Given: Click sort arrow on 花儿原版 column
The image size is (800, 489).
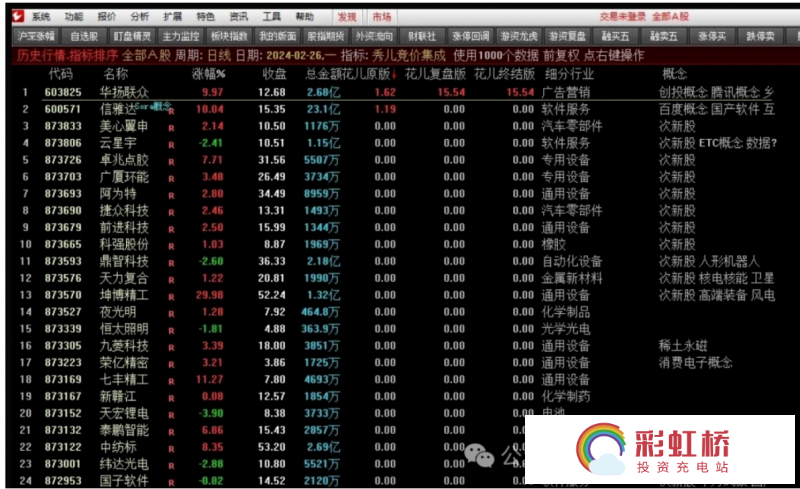Looking at the screenshot, I should (x=394, y=74).
